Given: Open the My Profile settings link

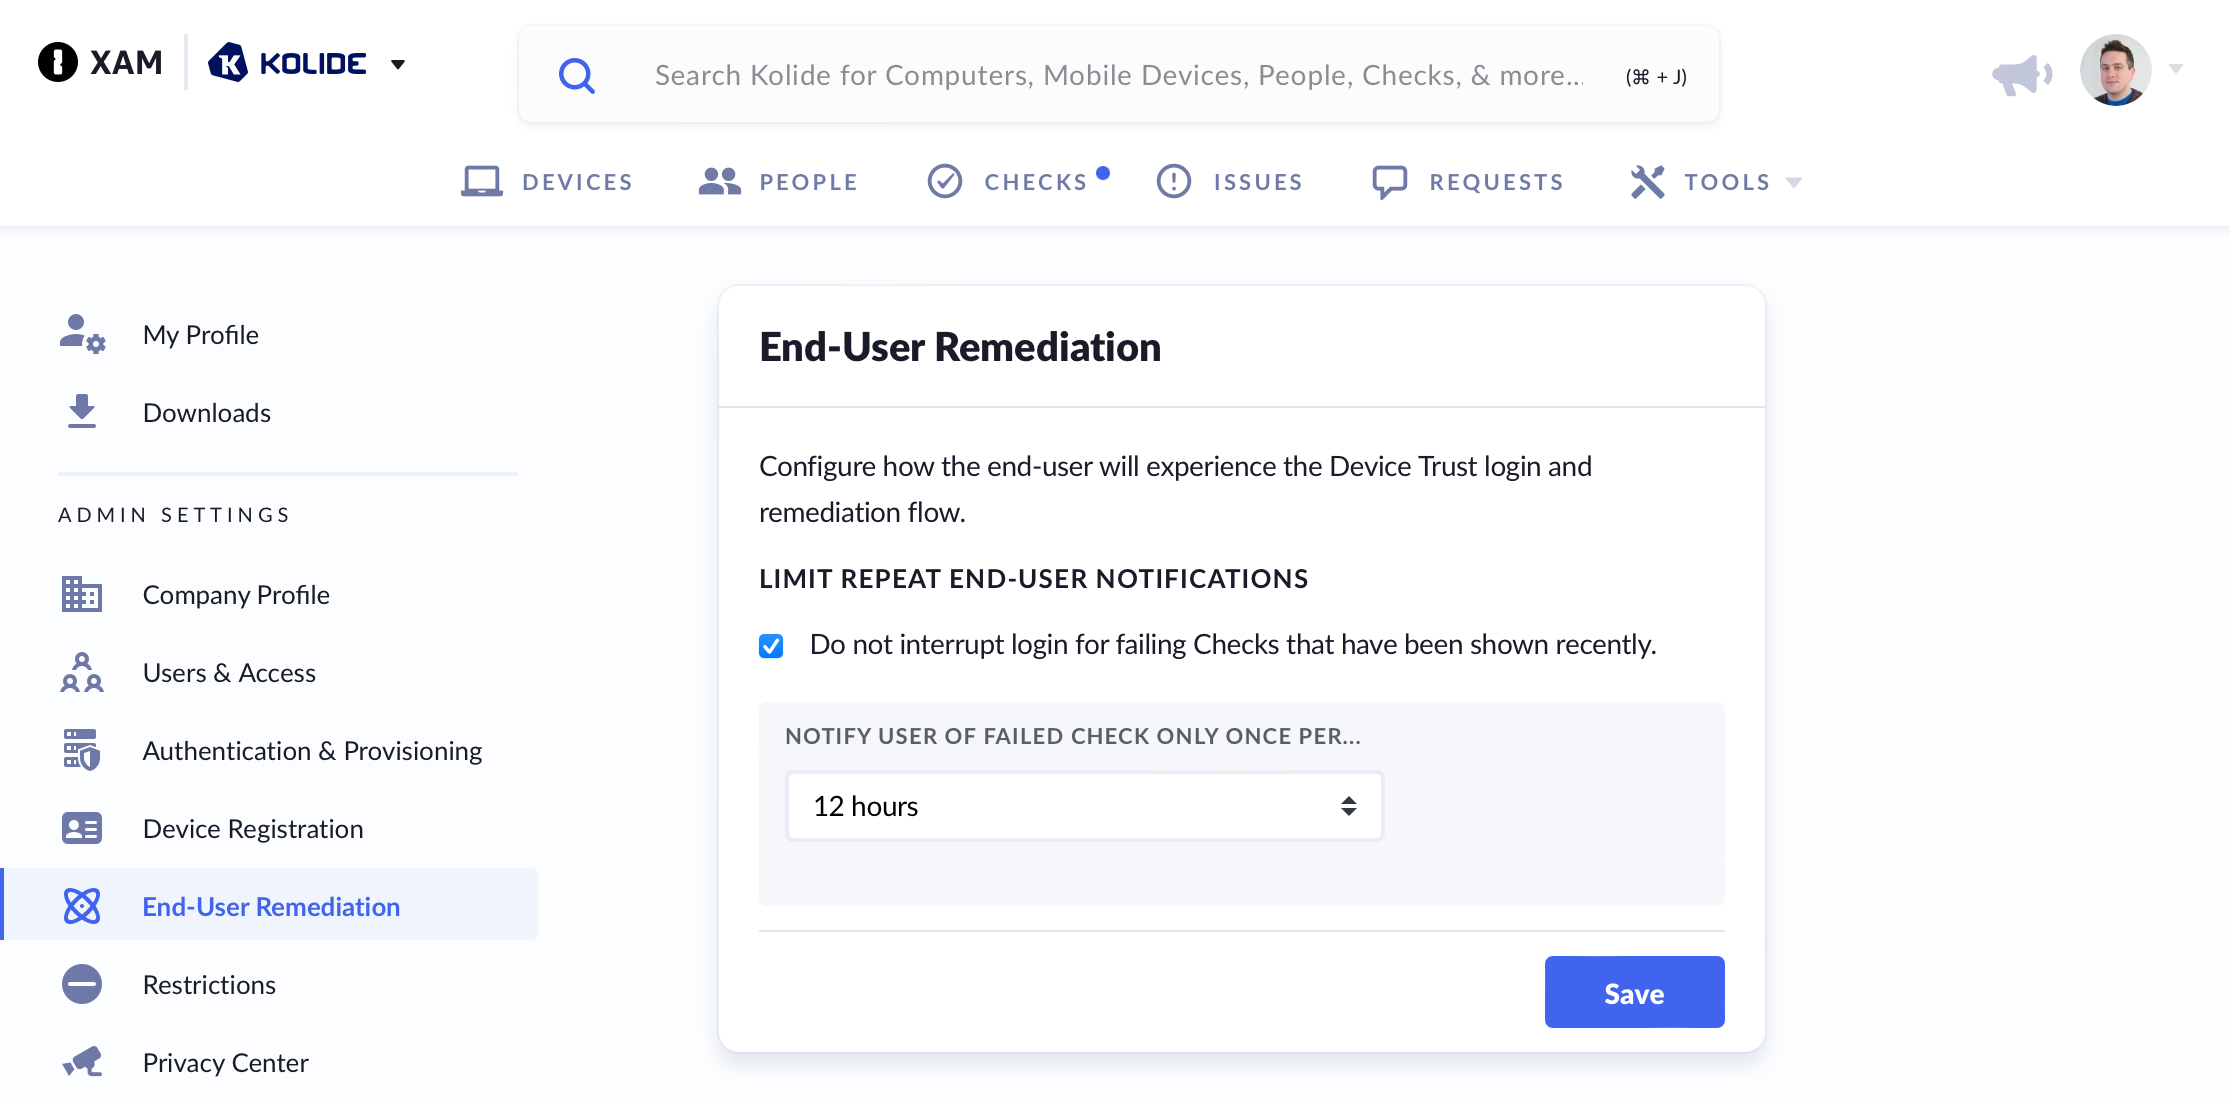Looking at the screenshot, I should pyautogui.click(x=200, y=334).
